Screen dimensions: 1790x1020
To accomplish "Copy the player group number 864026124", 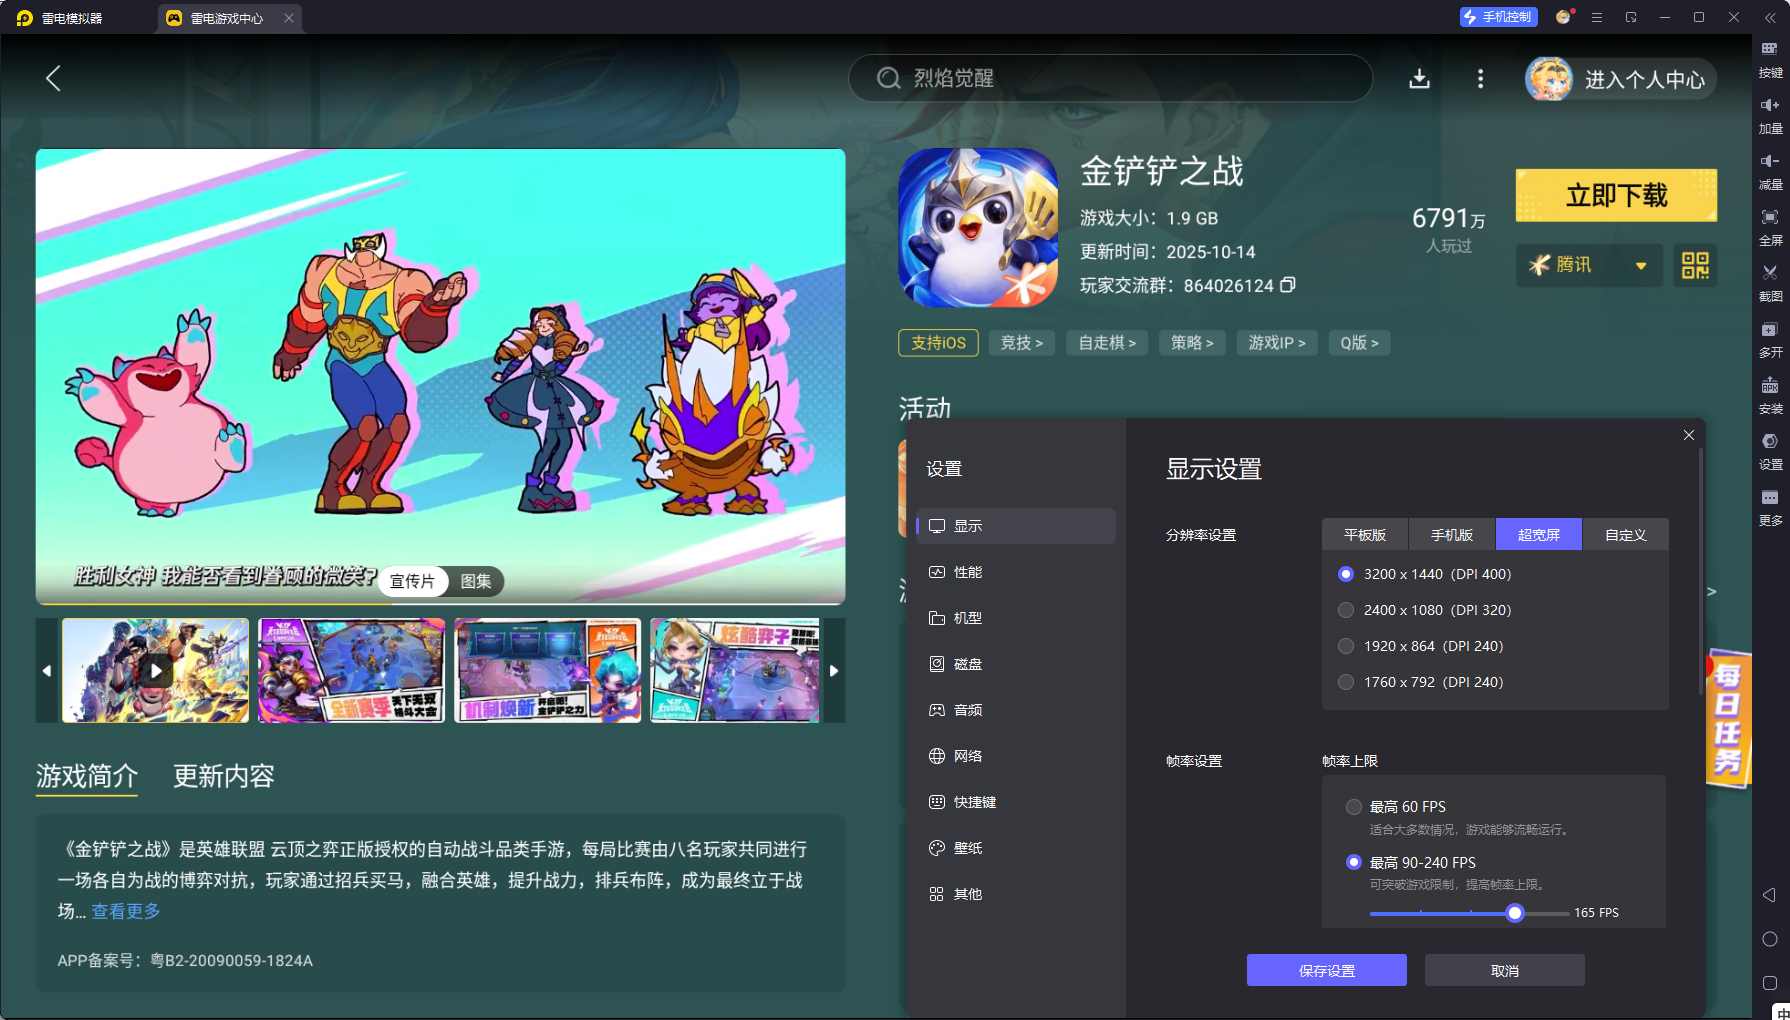I will (1288, 285).
